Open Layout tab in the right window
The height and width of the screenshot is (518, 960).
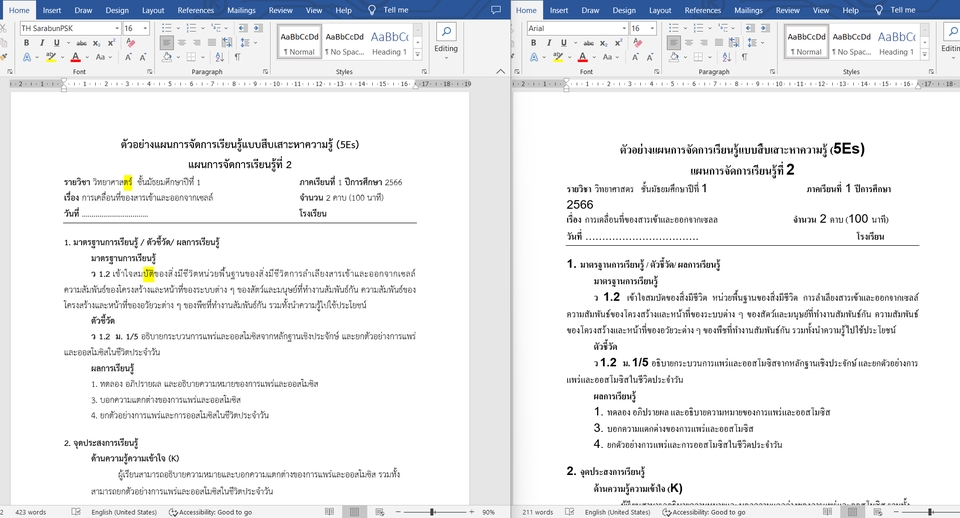click(x=660, y=10)
